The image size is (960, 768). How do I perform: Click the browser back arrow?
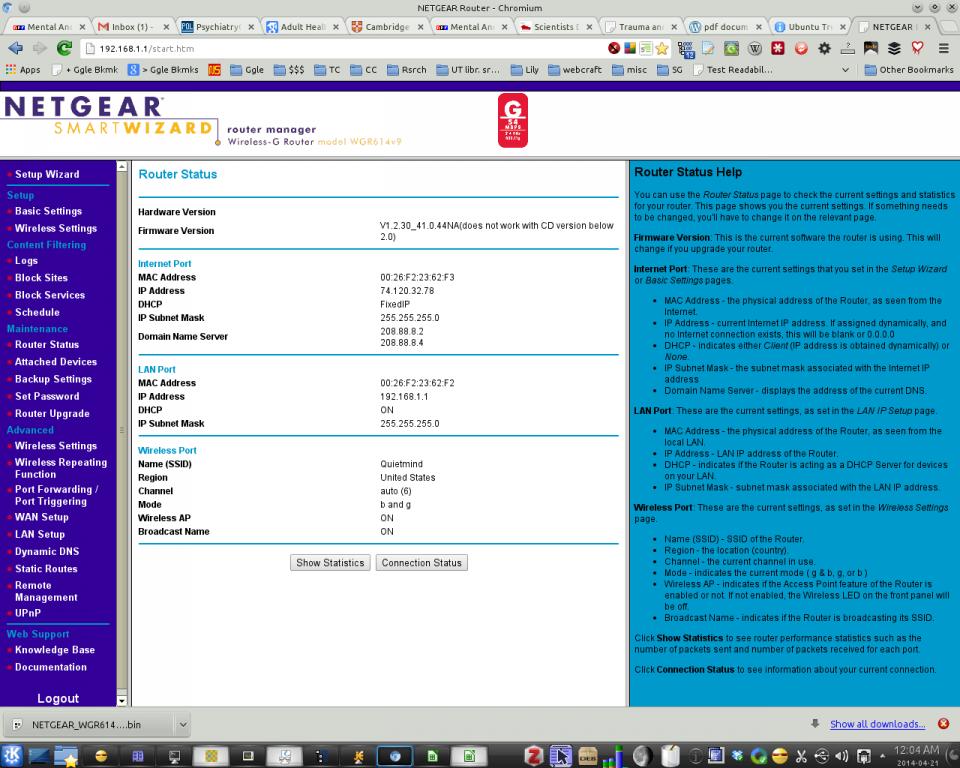[x=15, y=48]
